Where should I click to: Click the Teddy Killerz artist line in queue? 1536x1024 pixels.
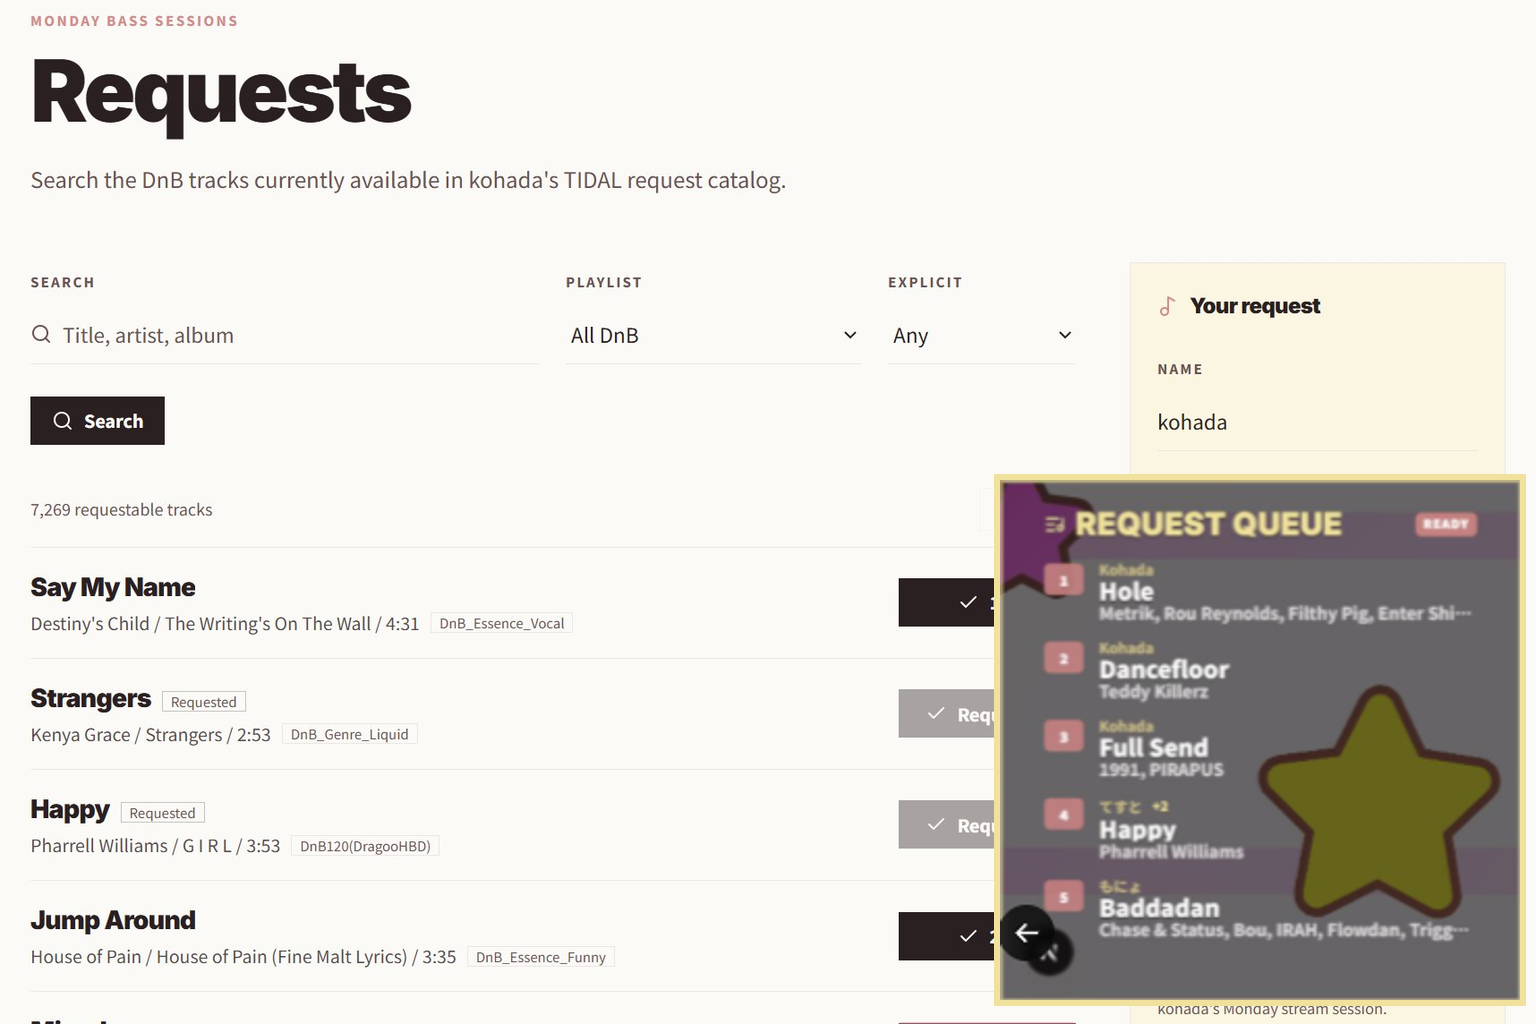tap(1153, 692)
